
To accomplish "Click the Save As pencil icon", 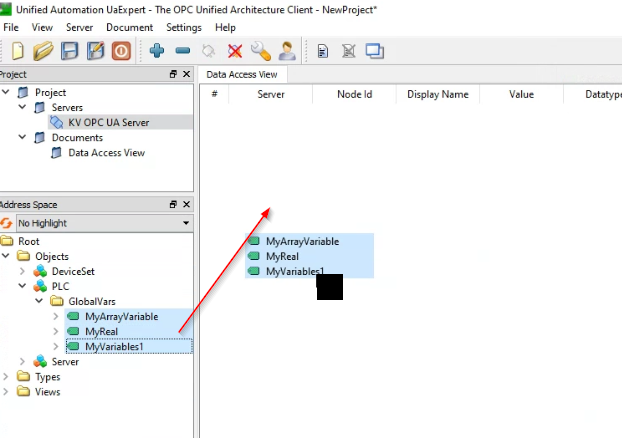I will (95, 51).
